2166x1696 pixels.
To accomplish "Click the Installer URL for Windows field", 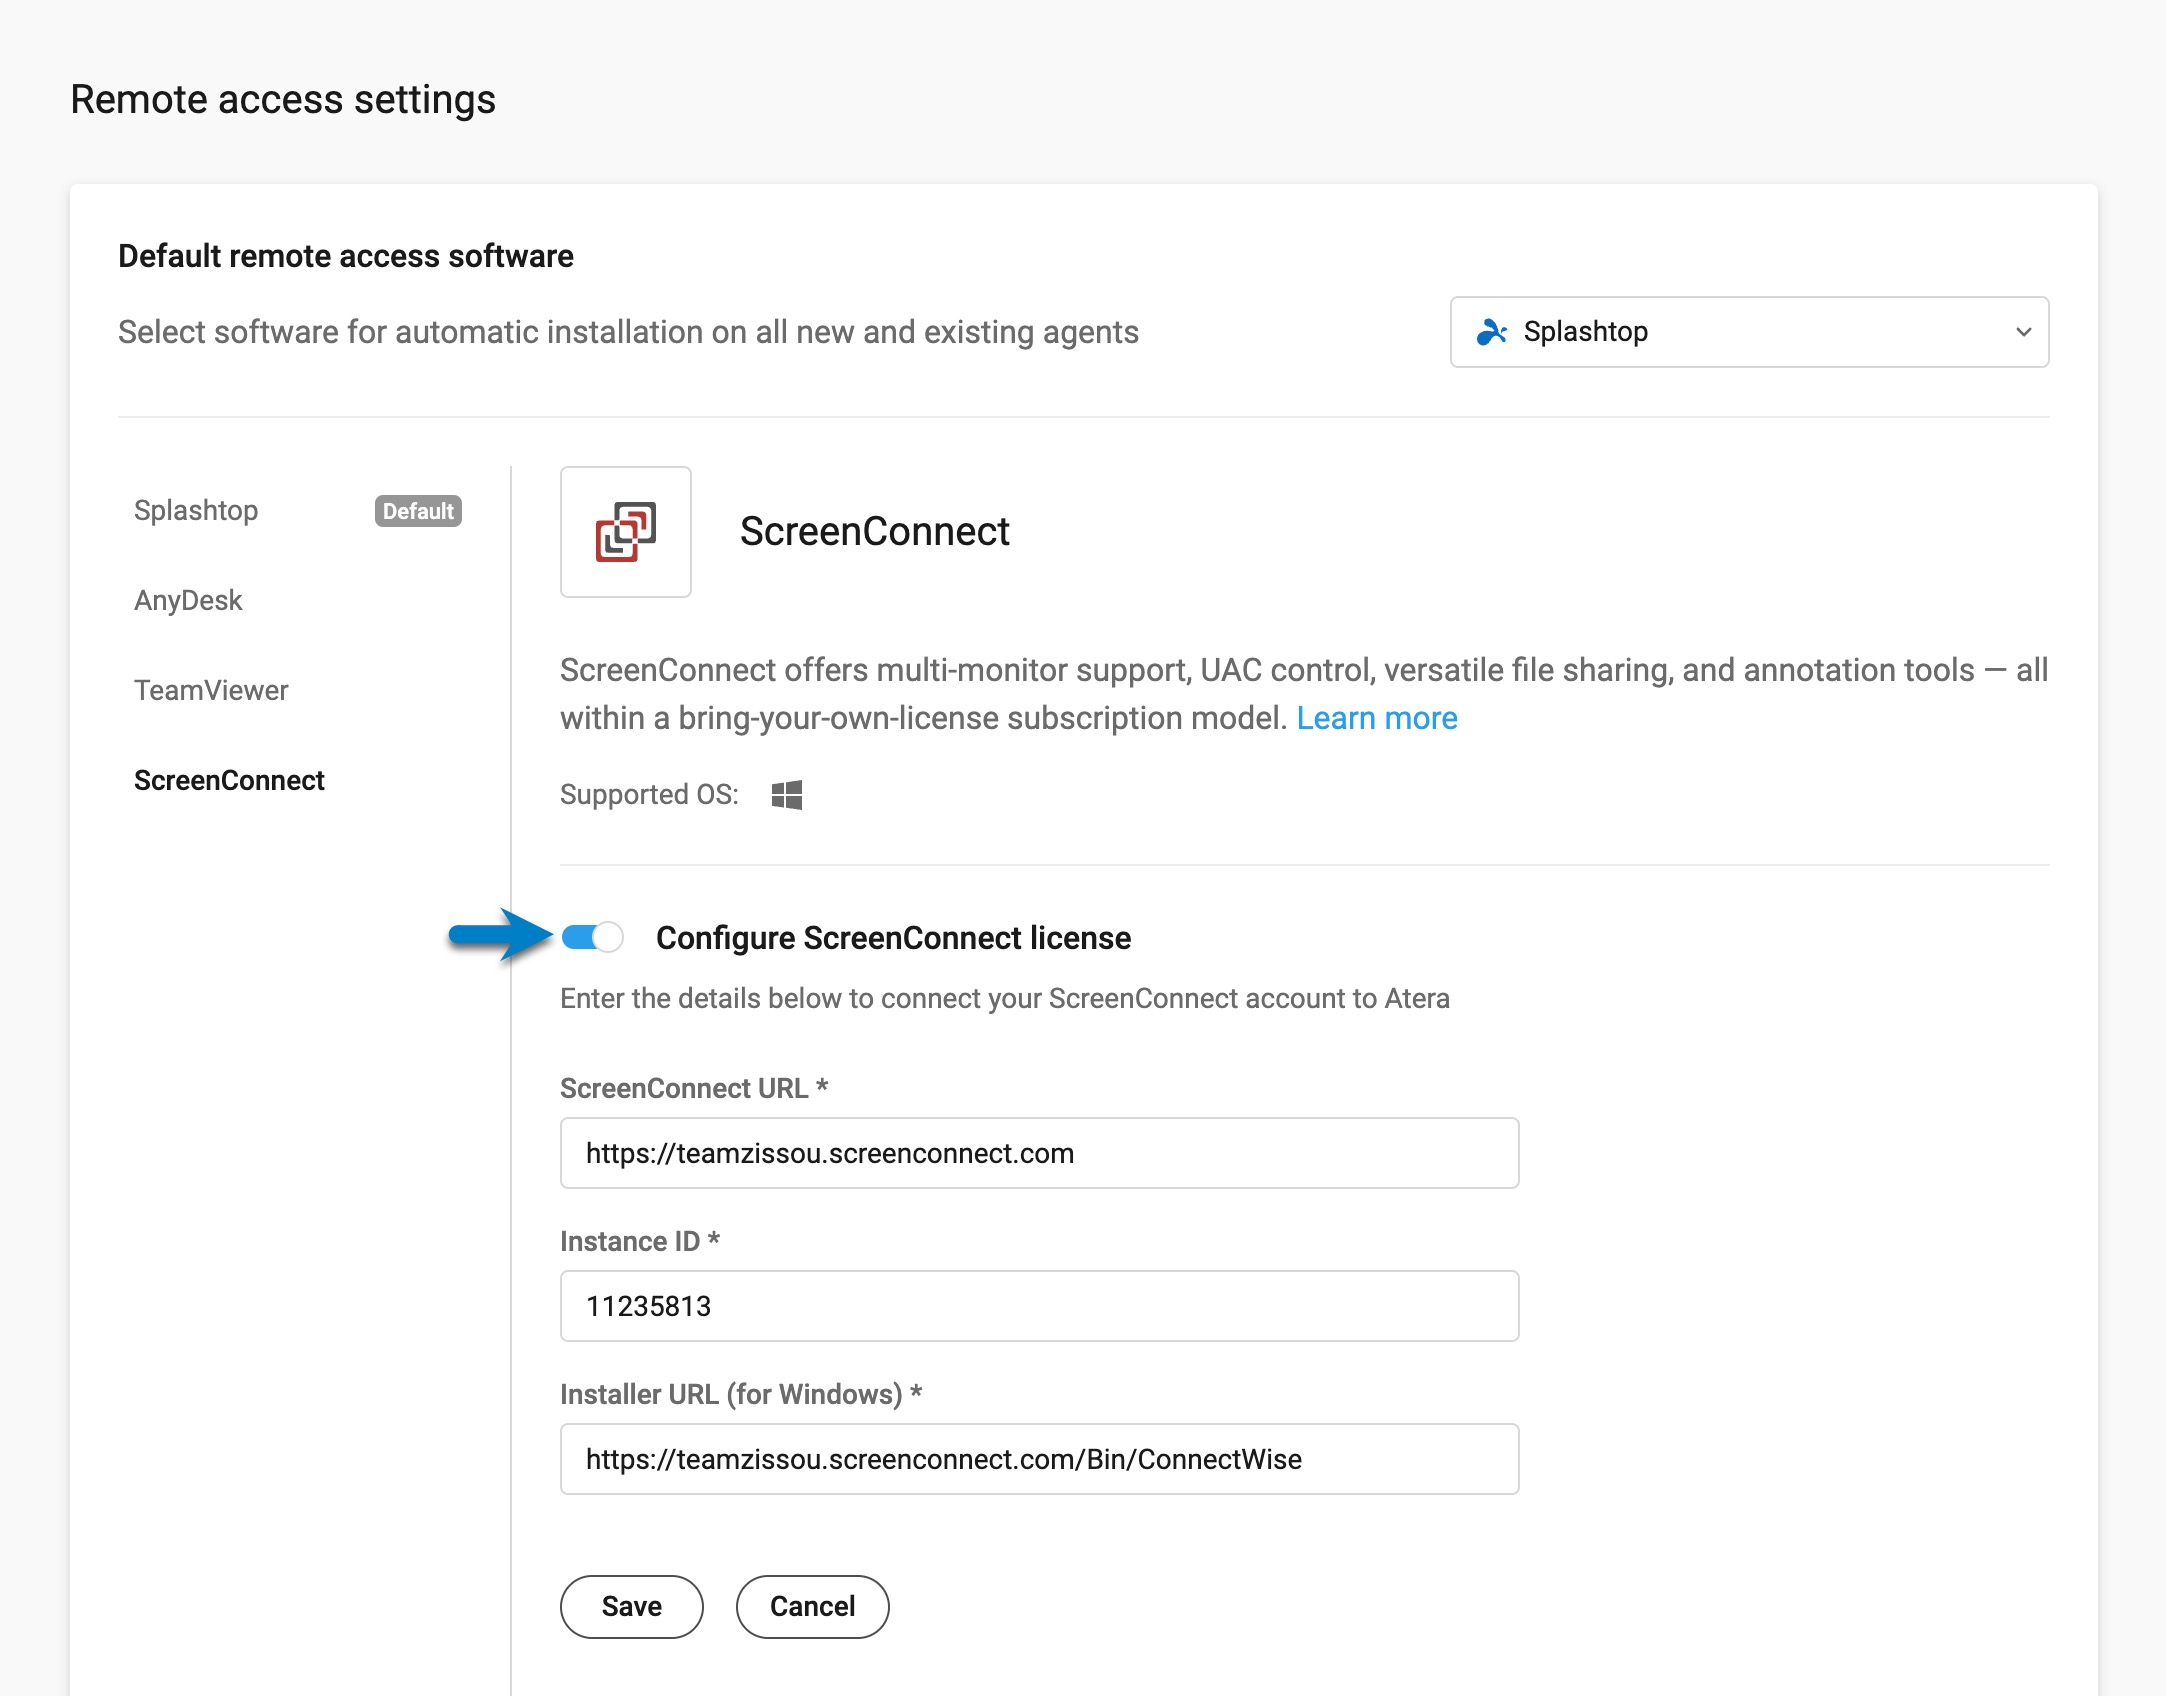I will 1039,1459.
